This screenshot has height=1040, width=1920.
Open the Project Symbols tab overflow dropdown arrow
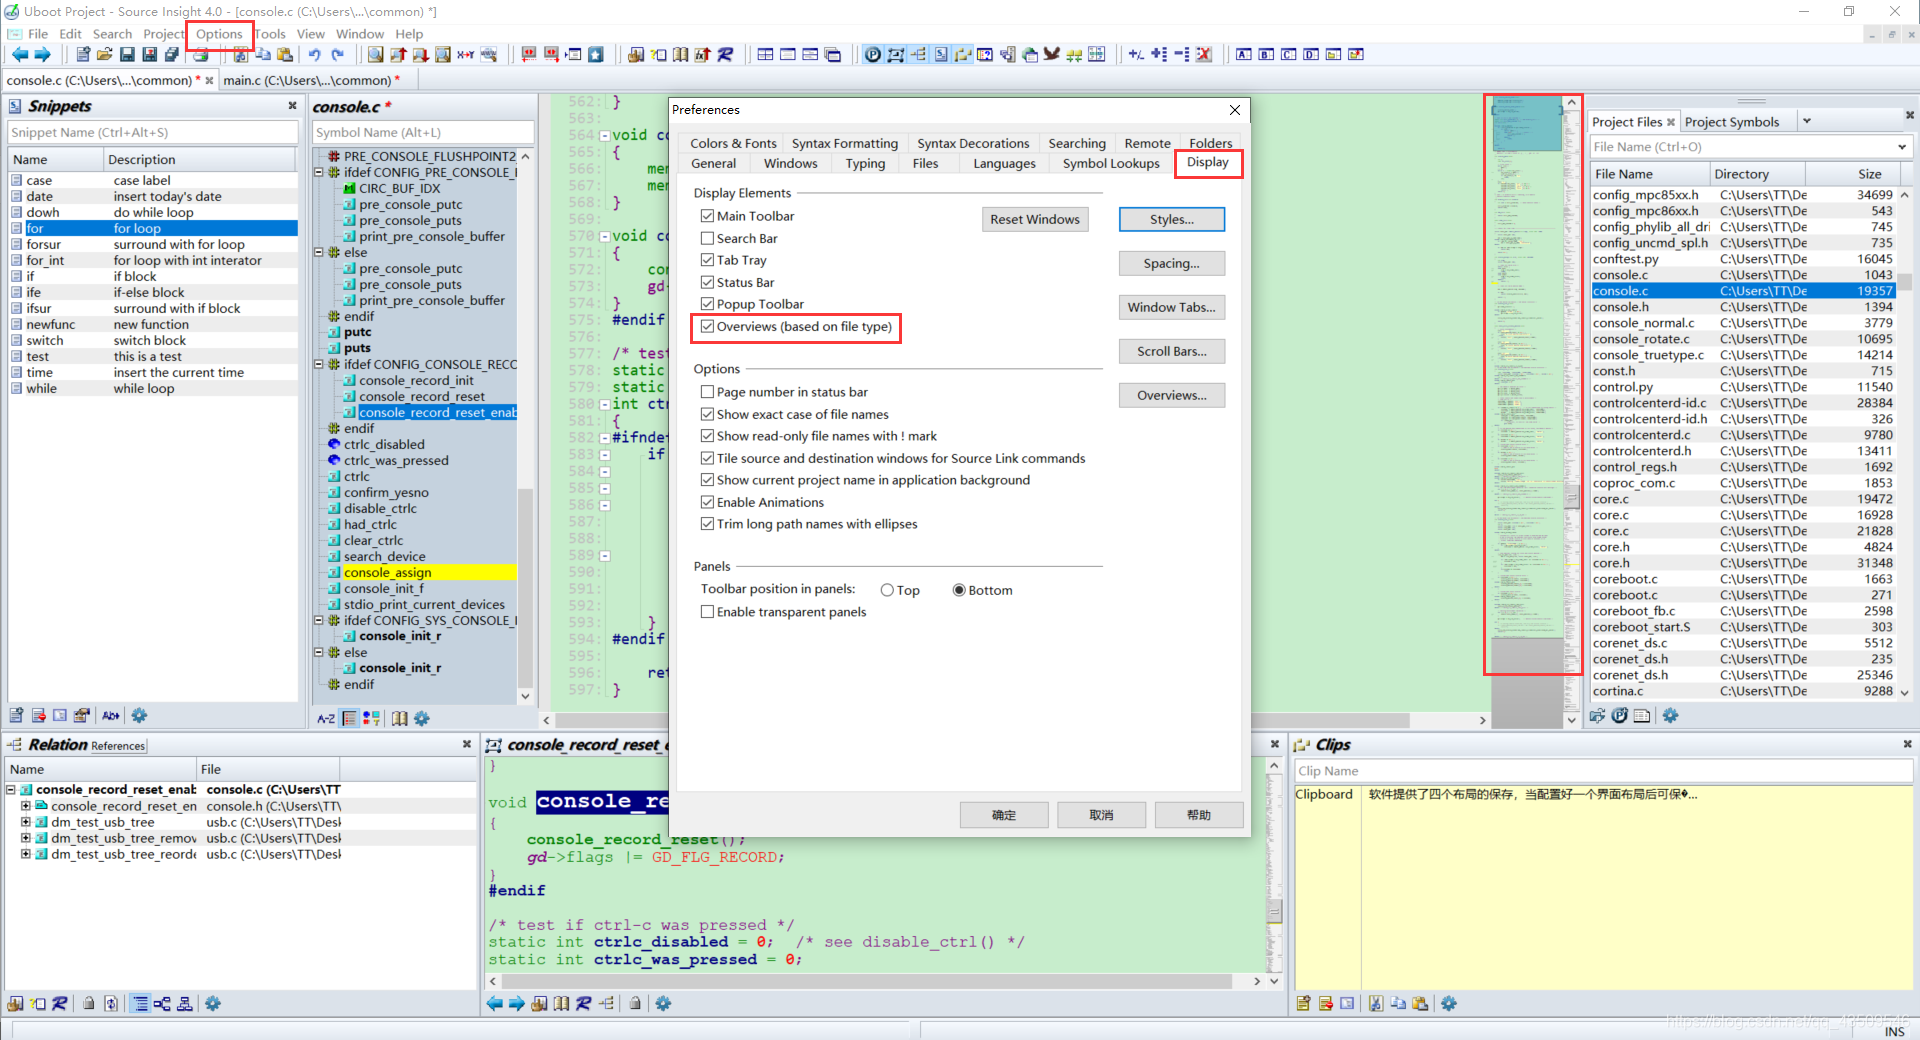[x=1806, y=121]
